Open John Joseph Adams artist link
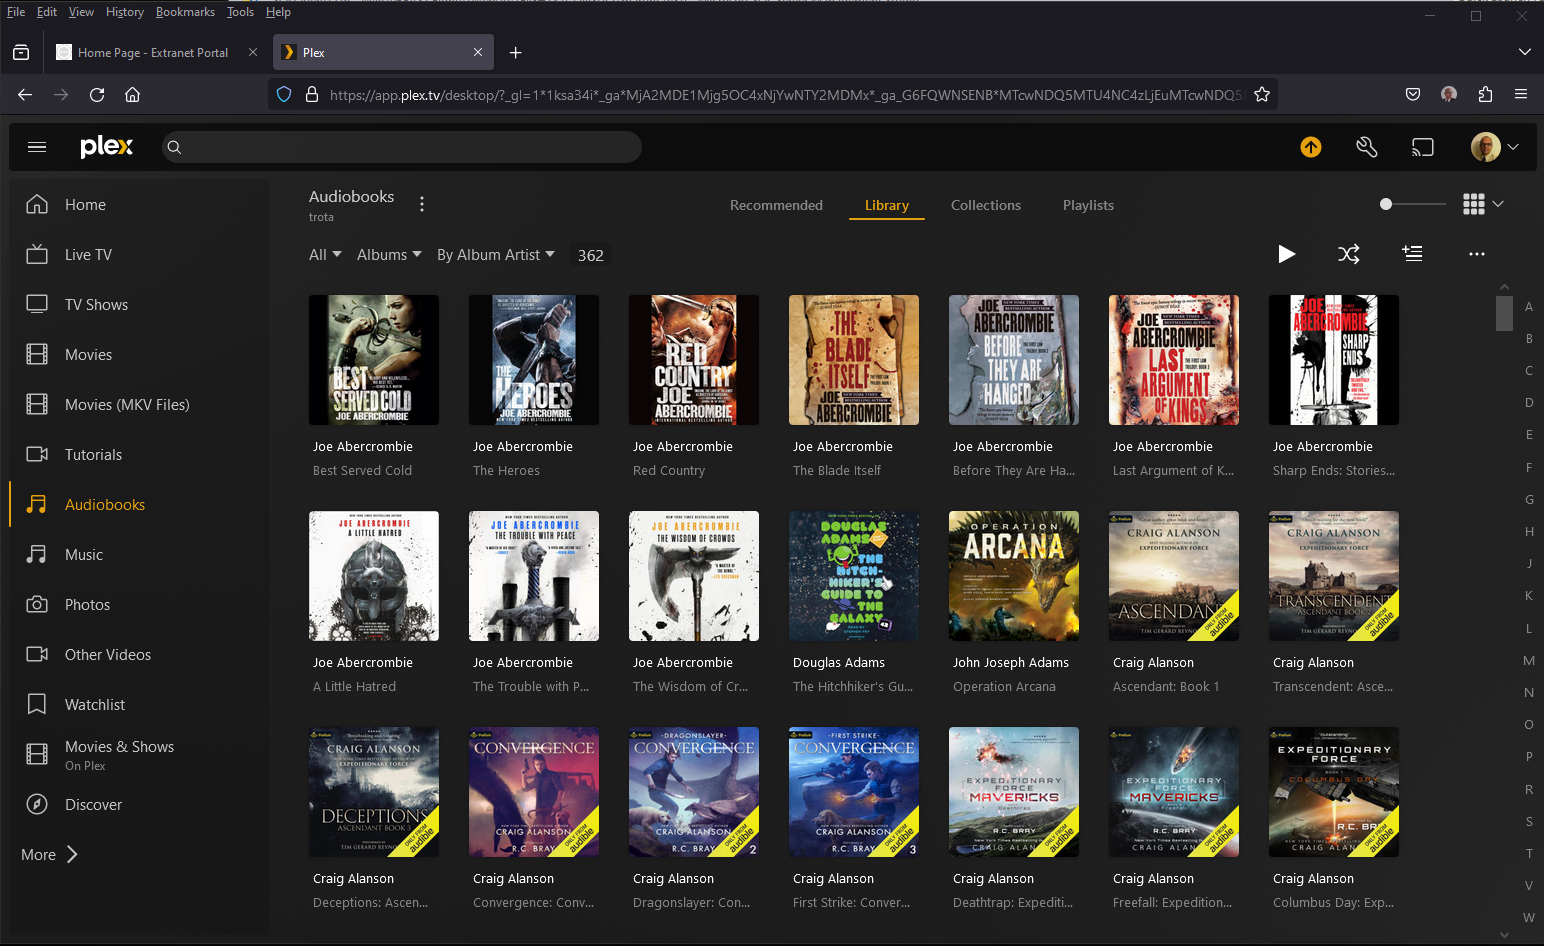 (1011, 663)
